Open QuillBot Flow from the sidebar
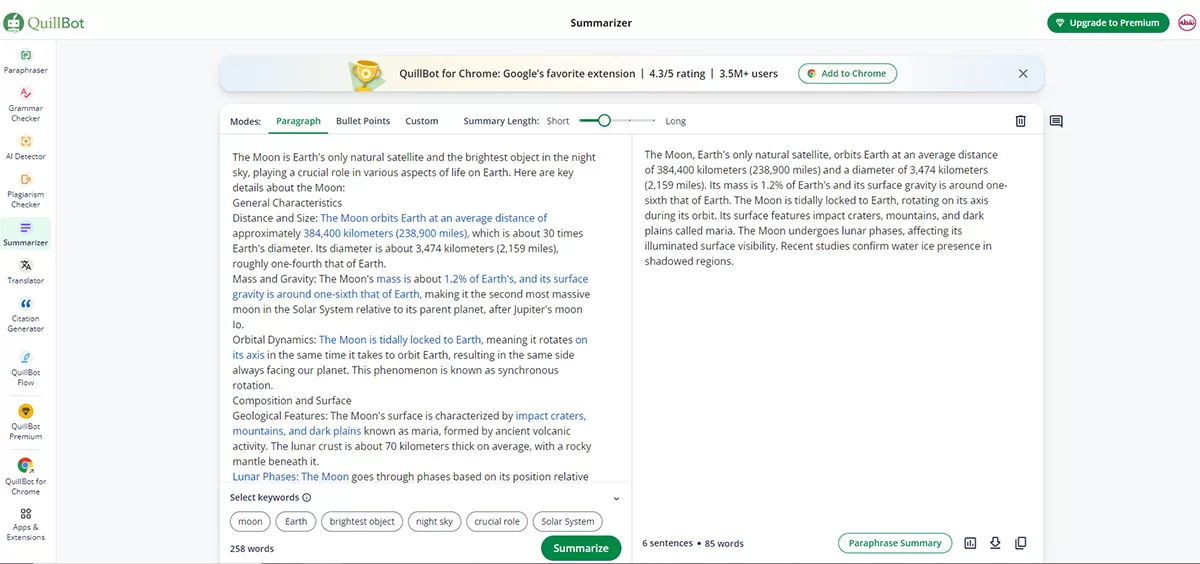 pyautogui.click(x=26, y=368)
